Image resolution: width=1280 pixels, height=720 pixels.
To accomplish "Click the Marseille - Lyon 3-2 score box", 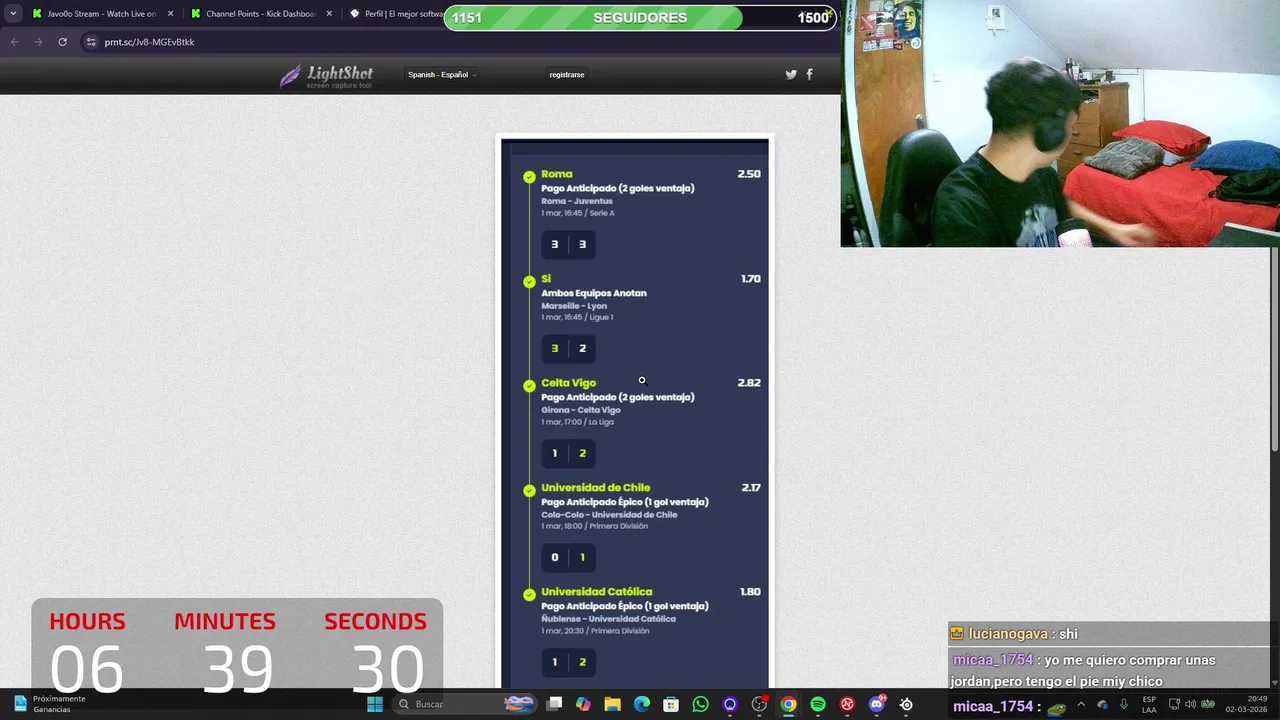I will tap(568, 348).
